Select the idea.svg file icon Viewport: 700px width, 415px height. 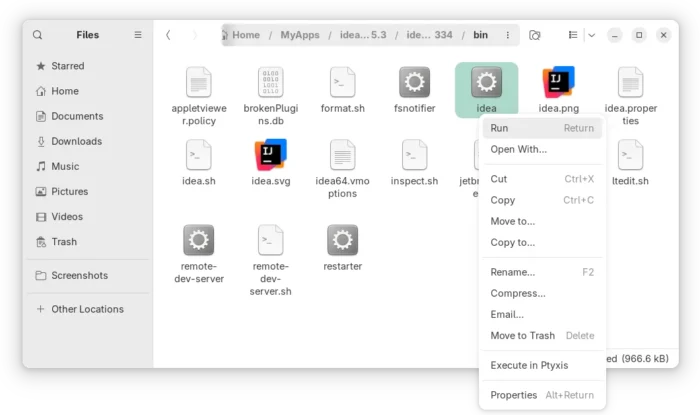[x=270, y=156]
